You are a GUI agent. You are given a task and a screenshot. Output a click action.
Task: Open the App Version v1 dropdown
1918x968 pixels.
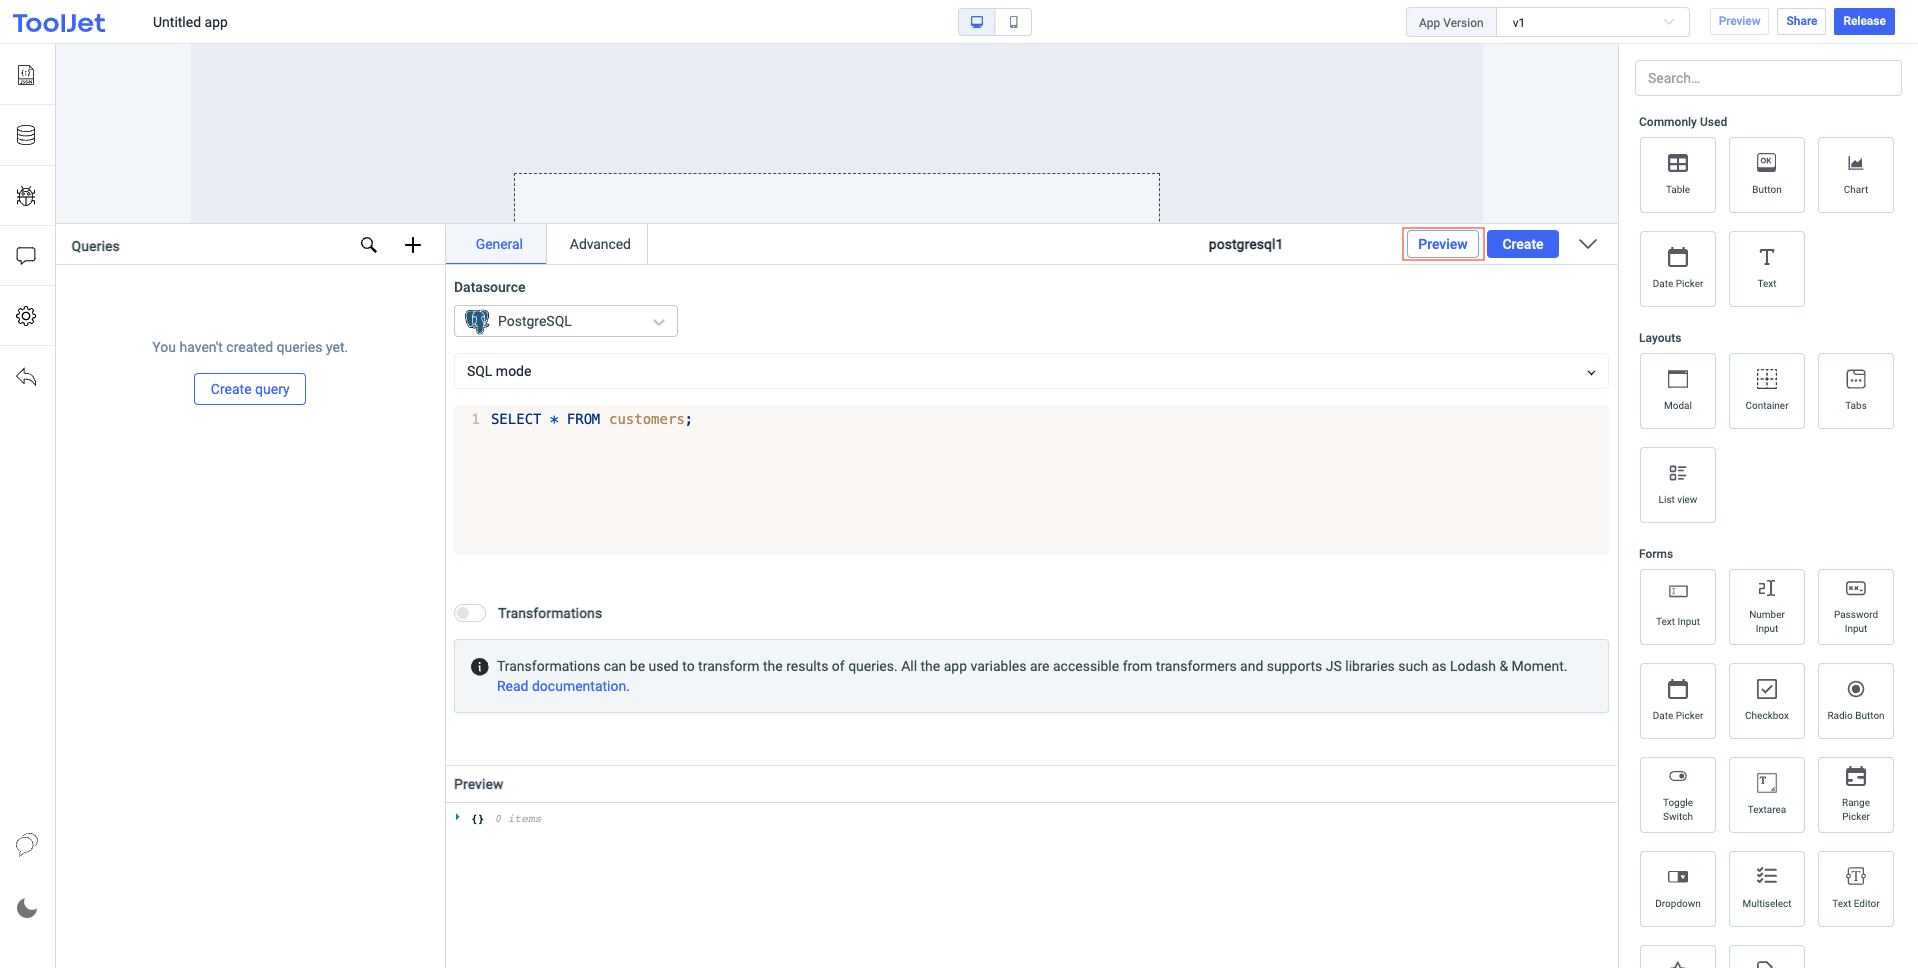[1591, 22]
